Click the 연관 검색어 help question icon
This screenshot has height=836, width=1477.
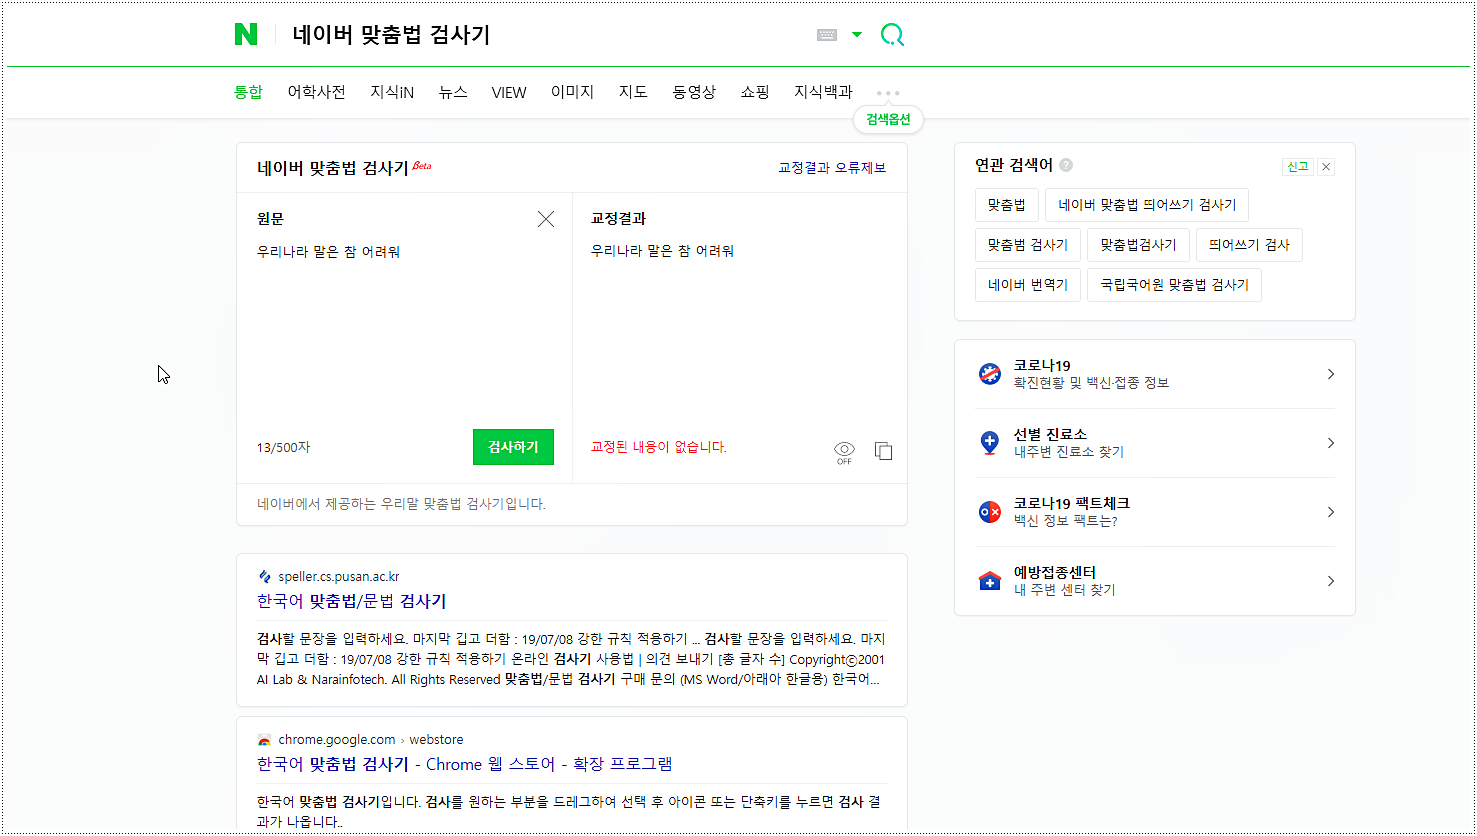coord(1066,165)
